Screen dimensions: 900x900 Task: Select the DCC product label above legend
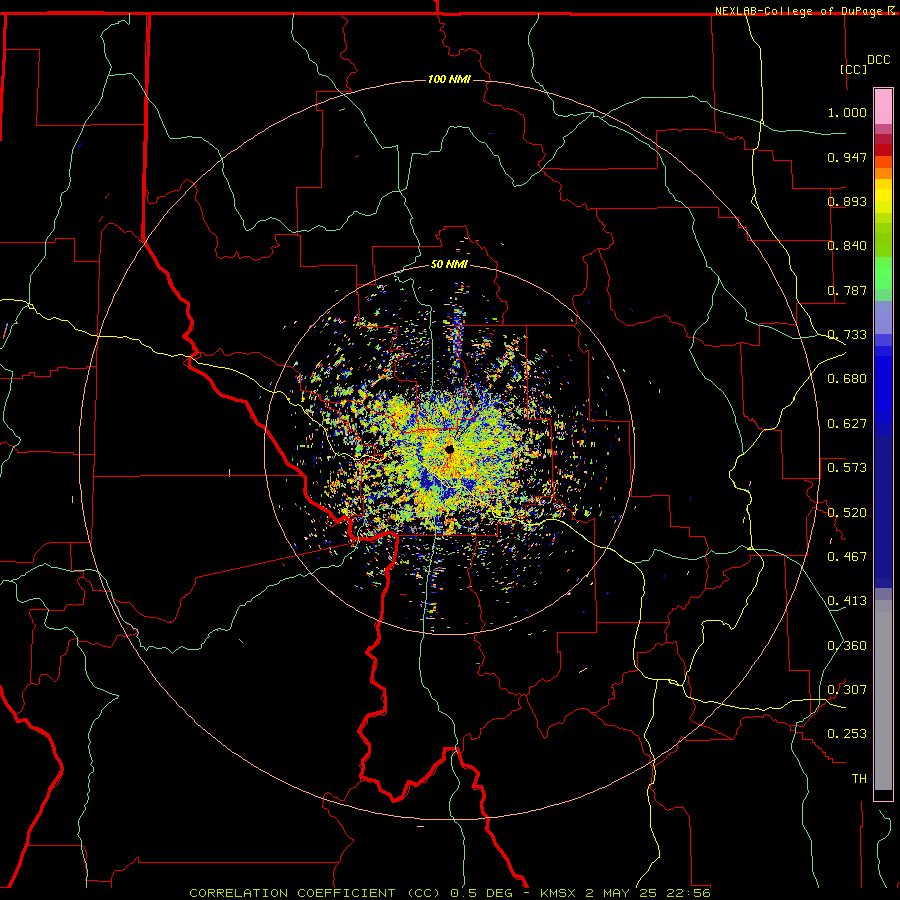(878, 60)
